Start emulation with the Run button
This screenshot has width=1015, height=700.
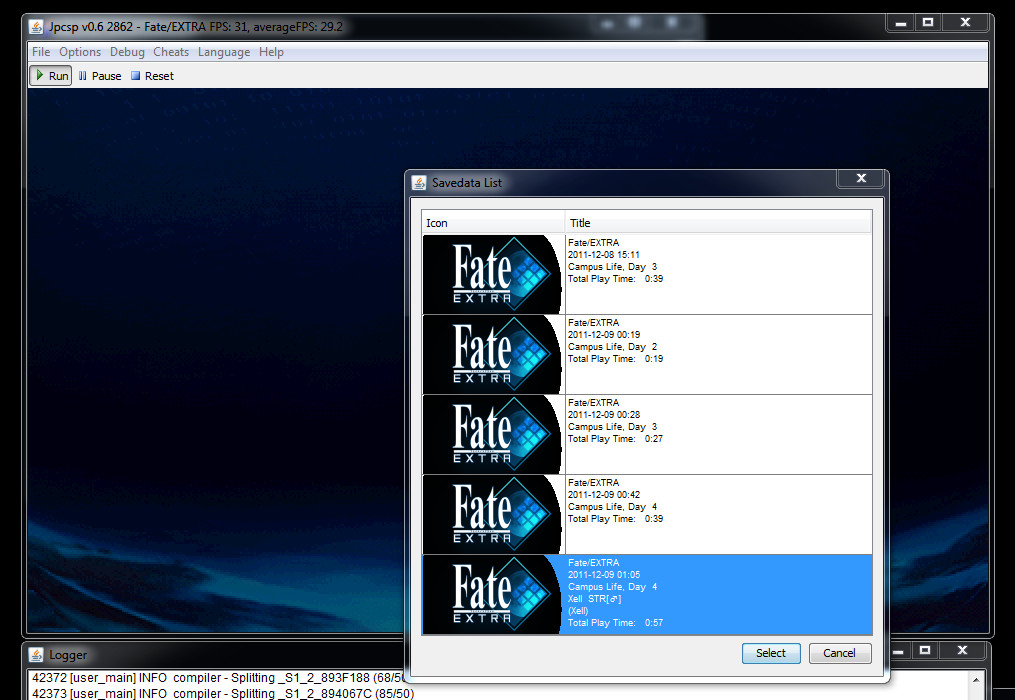tap(51, 76)
